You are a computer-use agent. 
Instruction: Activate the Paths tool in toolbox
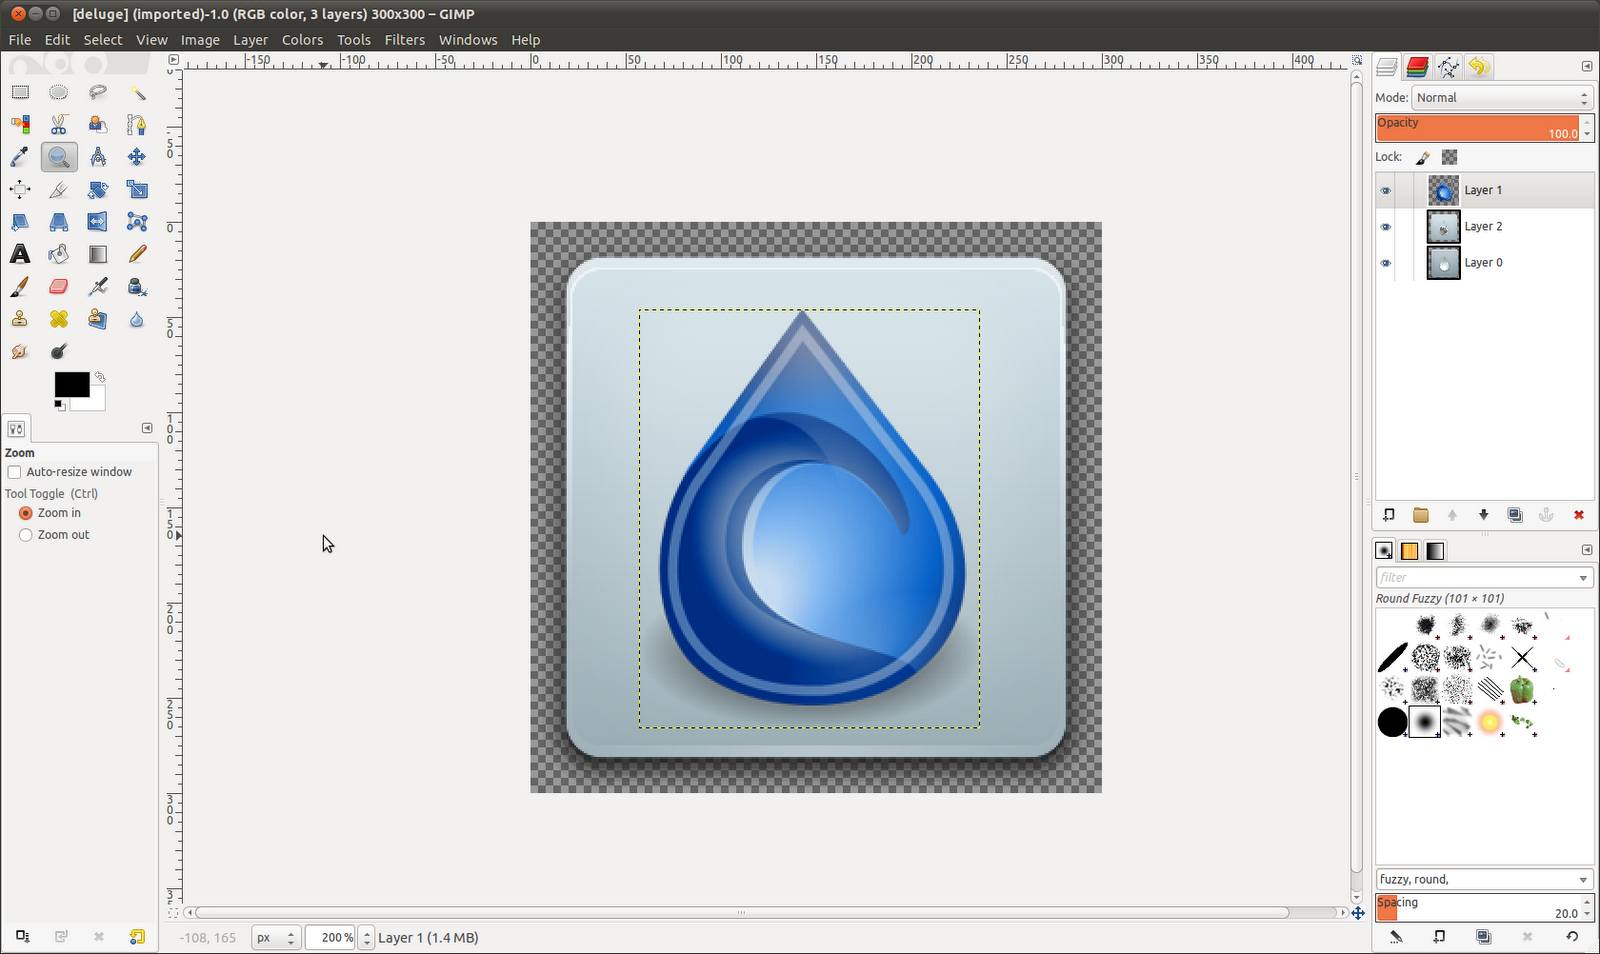(x=137, y=125)
